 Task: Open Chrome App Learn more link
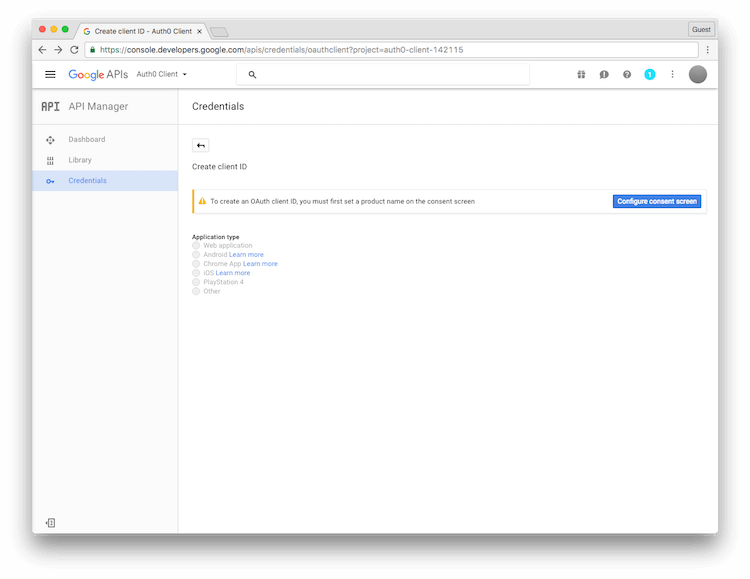(x=260, y=264)
